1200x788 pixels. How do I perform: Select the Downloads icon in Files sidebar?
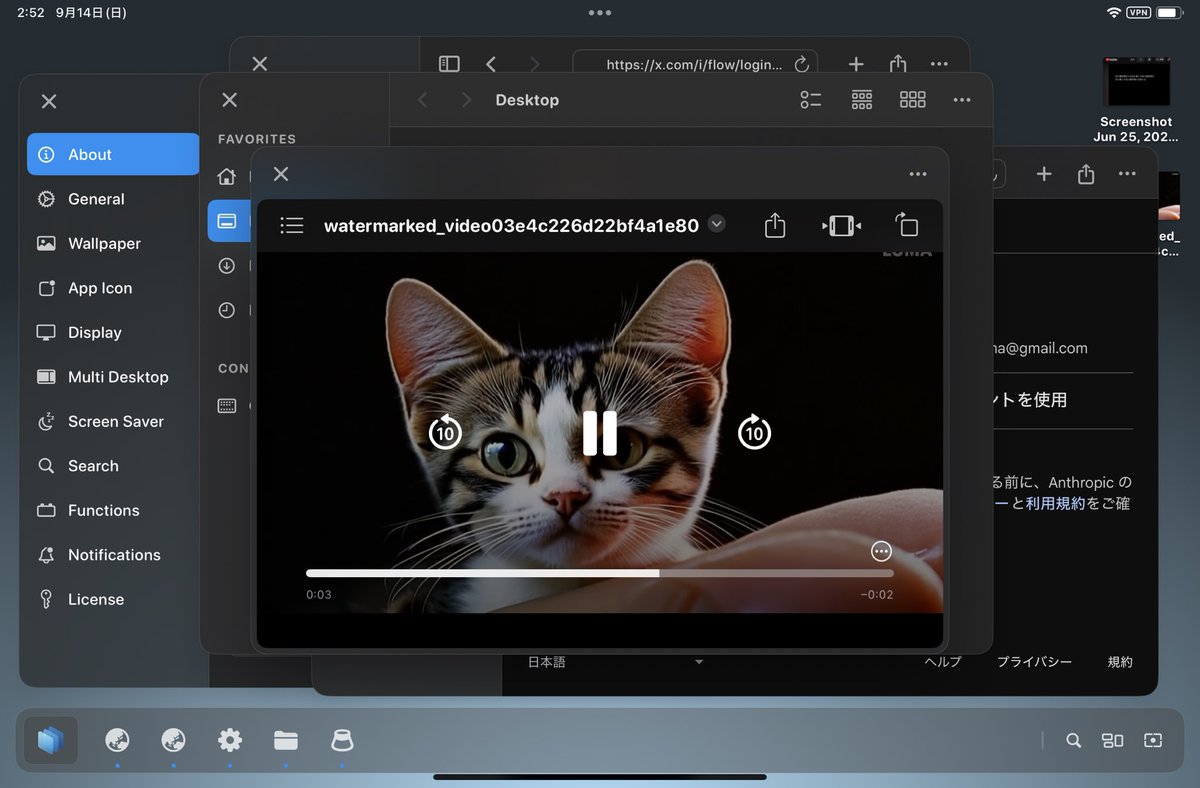[x=227, y=266]
